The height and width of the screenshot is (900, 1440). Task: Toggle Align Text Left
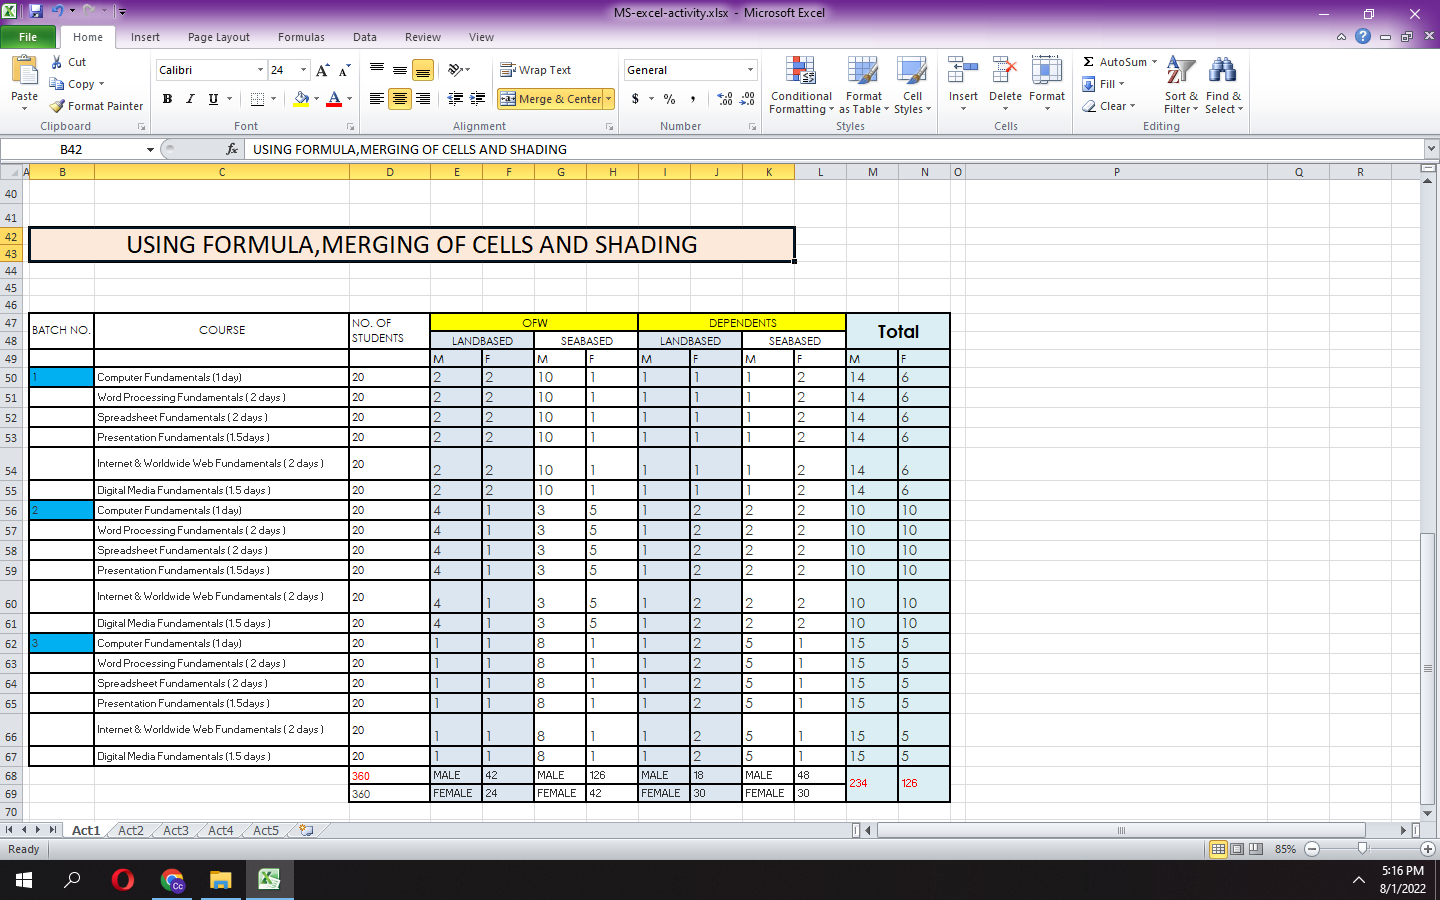click(377, 99)
